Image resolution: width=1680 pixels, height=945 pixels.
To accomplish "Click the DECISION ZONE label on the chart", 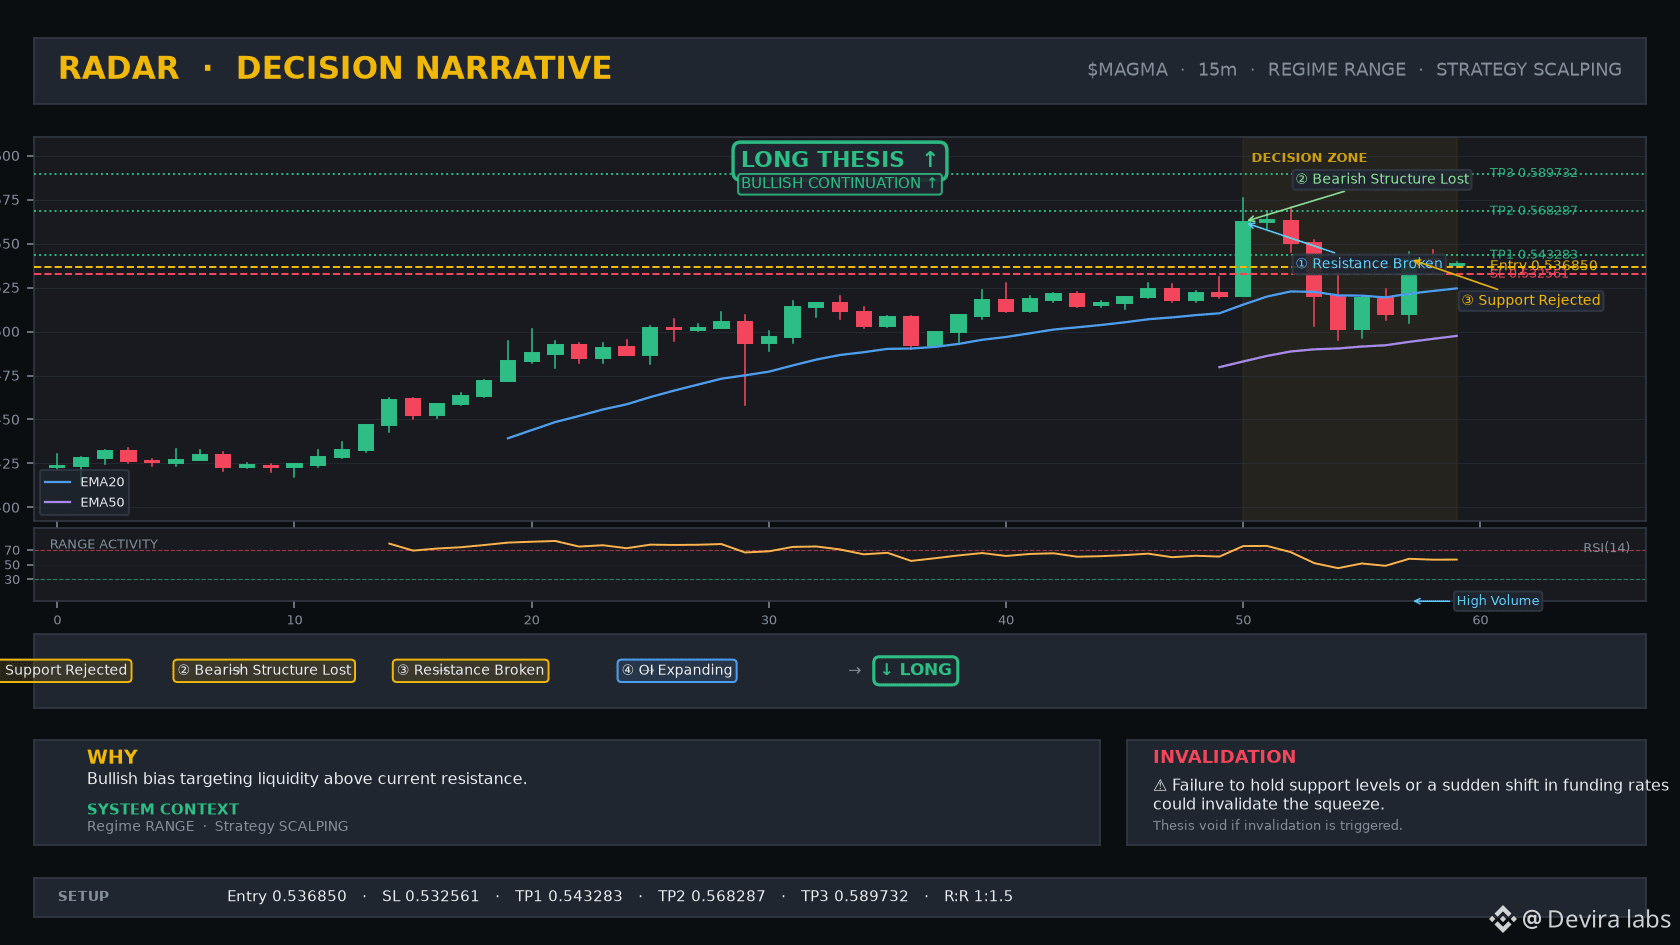I will pos(1309,158).
